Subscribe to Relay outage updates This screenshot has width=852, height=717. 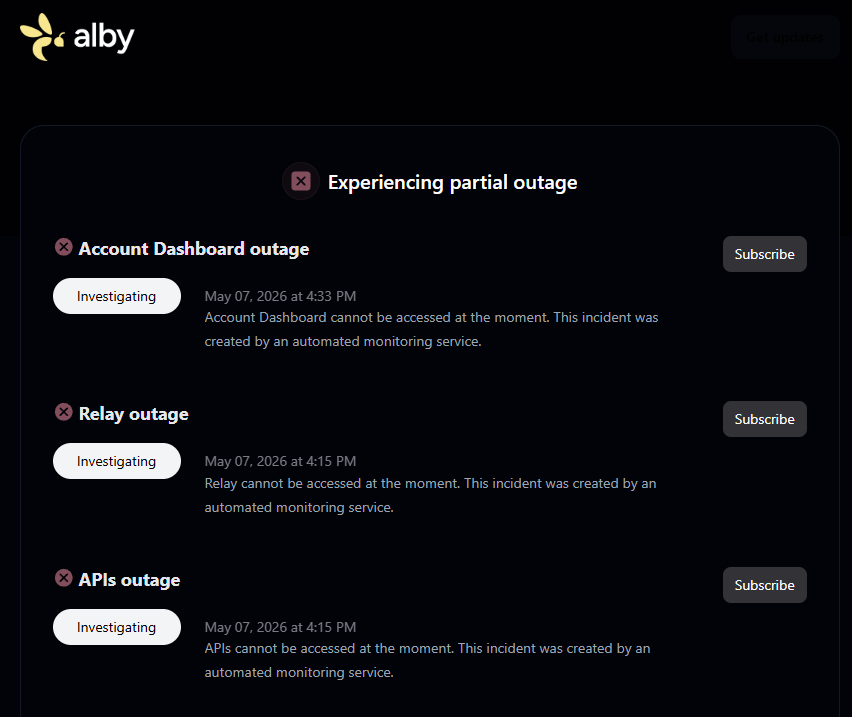click(765, 419)
